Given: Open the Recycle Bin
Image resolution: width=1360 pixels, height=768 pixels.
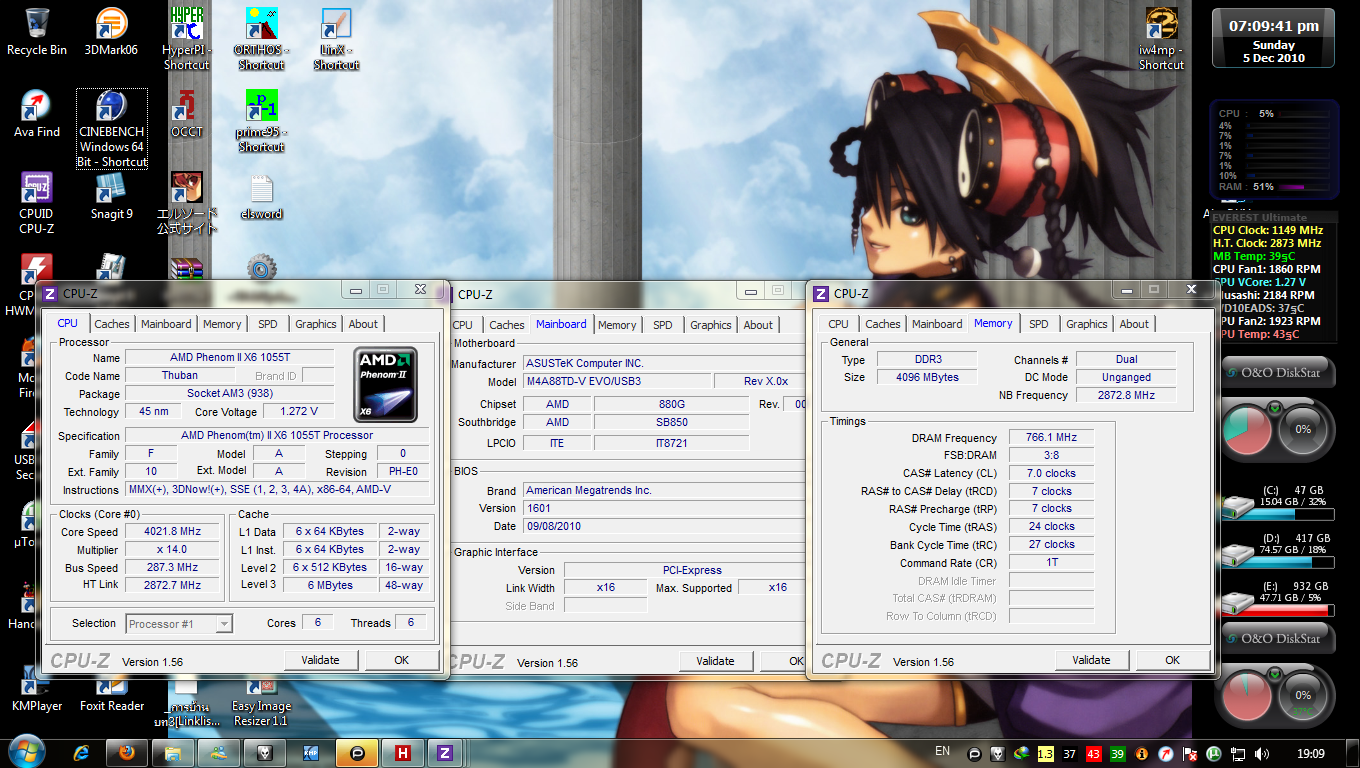Looking at the screenshot, I should 36,24.
